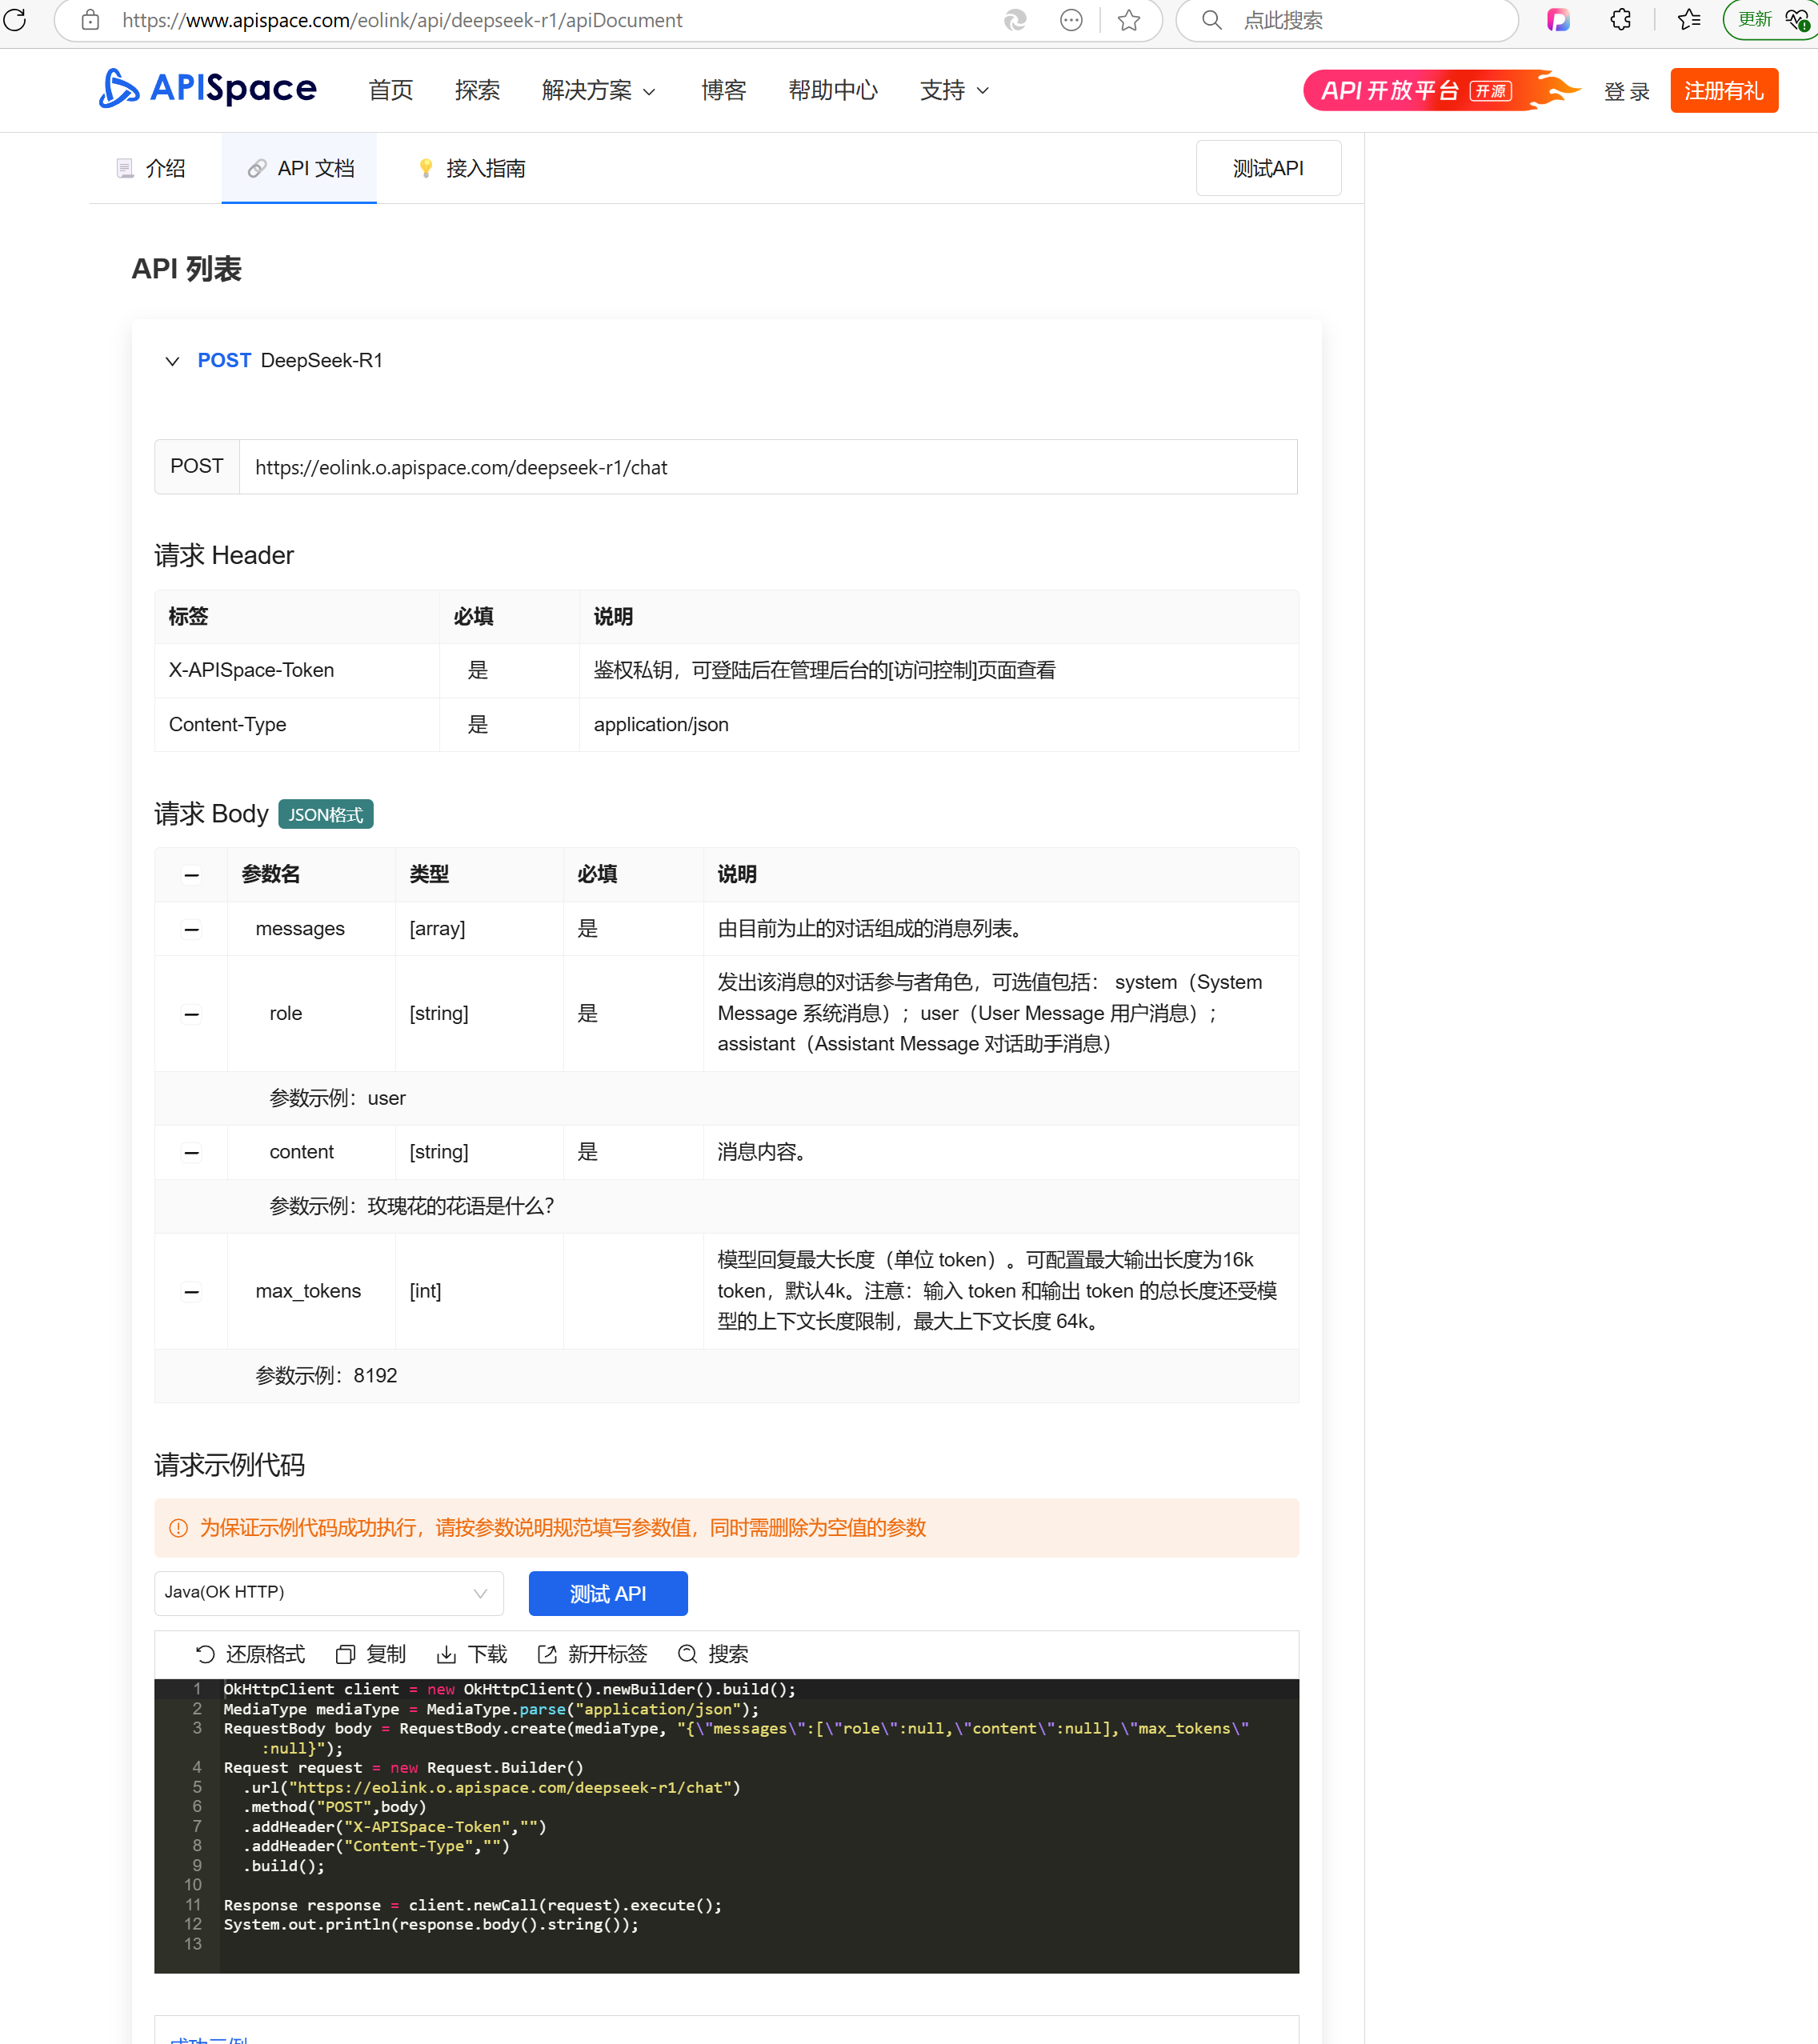Expand the 解决方案 navigation dropdown
Image resolution: width=1818 pixels, height=2044 pixels.
point(598,91)
